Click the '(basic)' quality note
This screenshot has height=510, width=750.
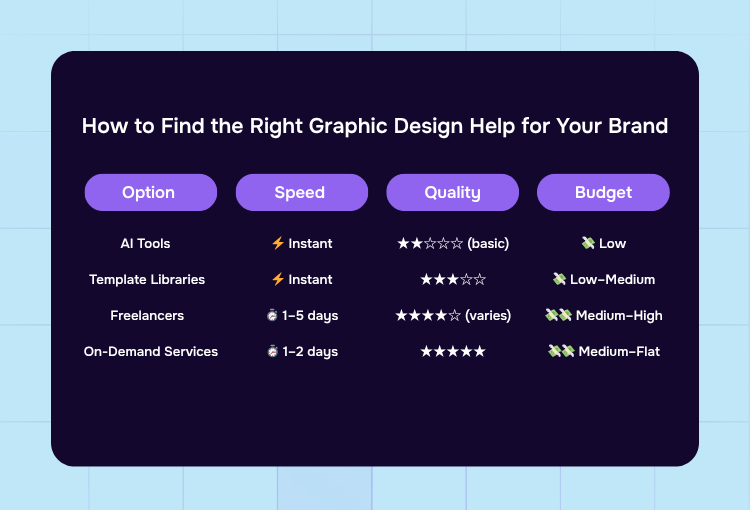click(488, 244)
